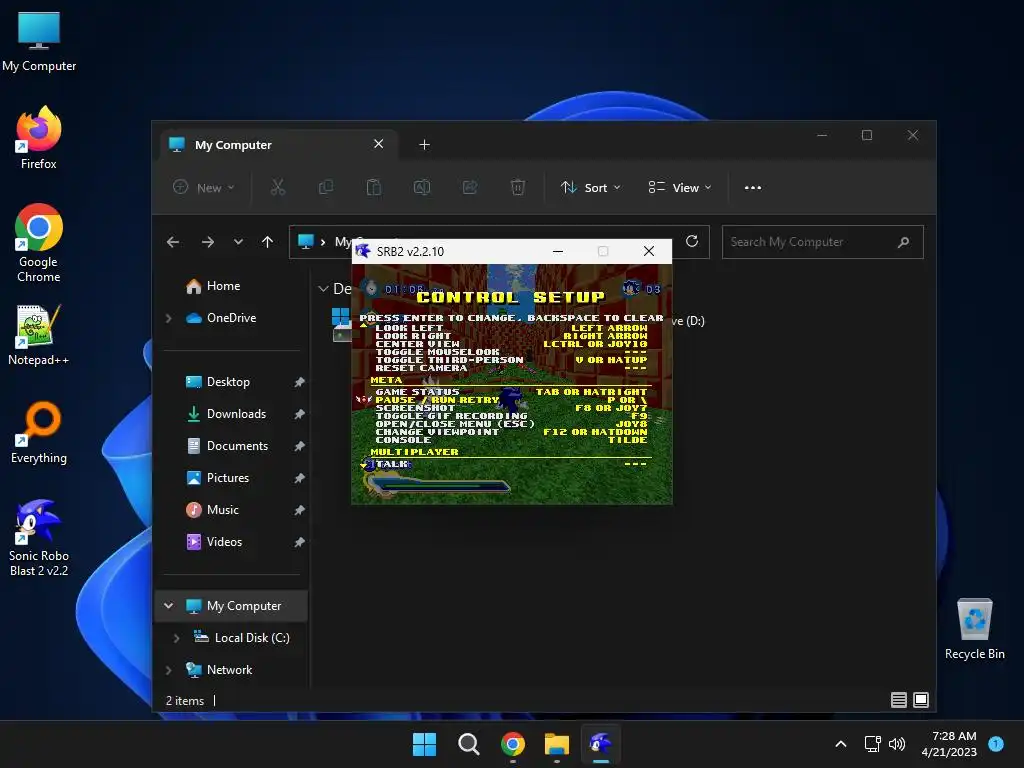Open File Explorer from the taskbar
1024x768 pixels.
click(557, 744)
